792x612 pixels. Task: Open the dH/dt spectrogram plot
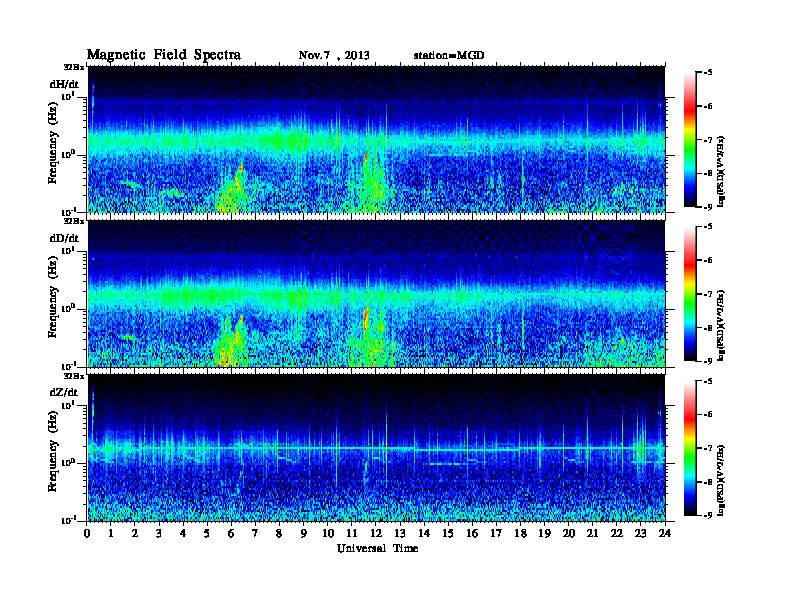point(376,139)
